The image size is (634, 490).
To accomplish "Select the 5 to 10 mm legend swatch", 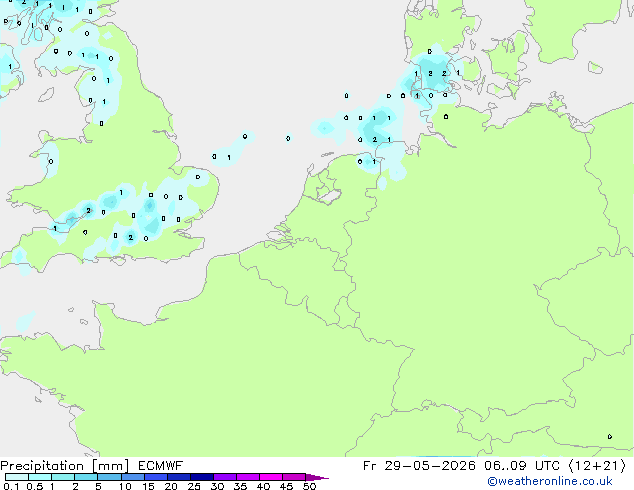I will click(x=109, y=477).
